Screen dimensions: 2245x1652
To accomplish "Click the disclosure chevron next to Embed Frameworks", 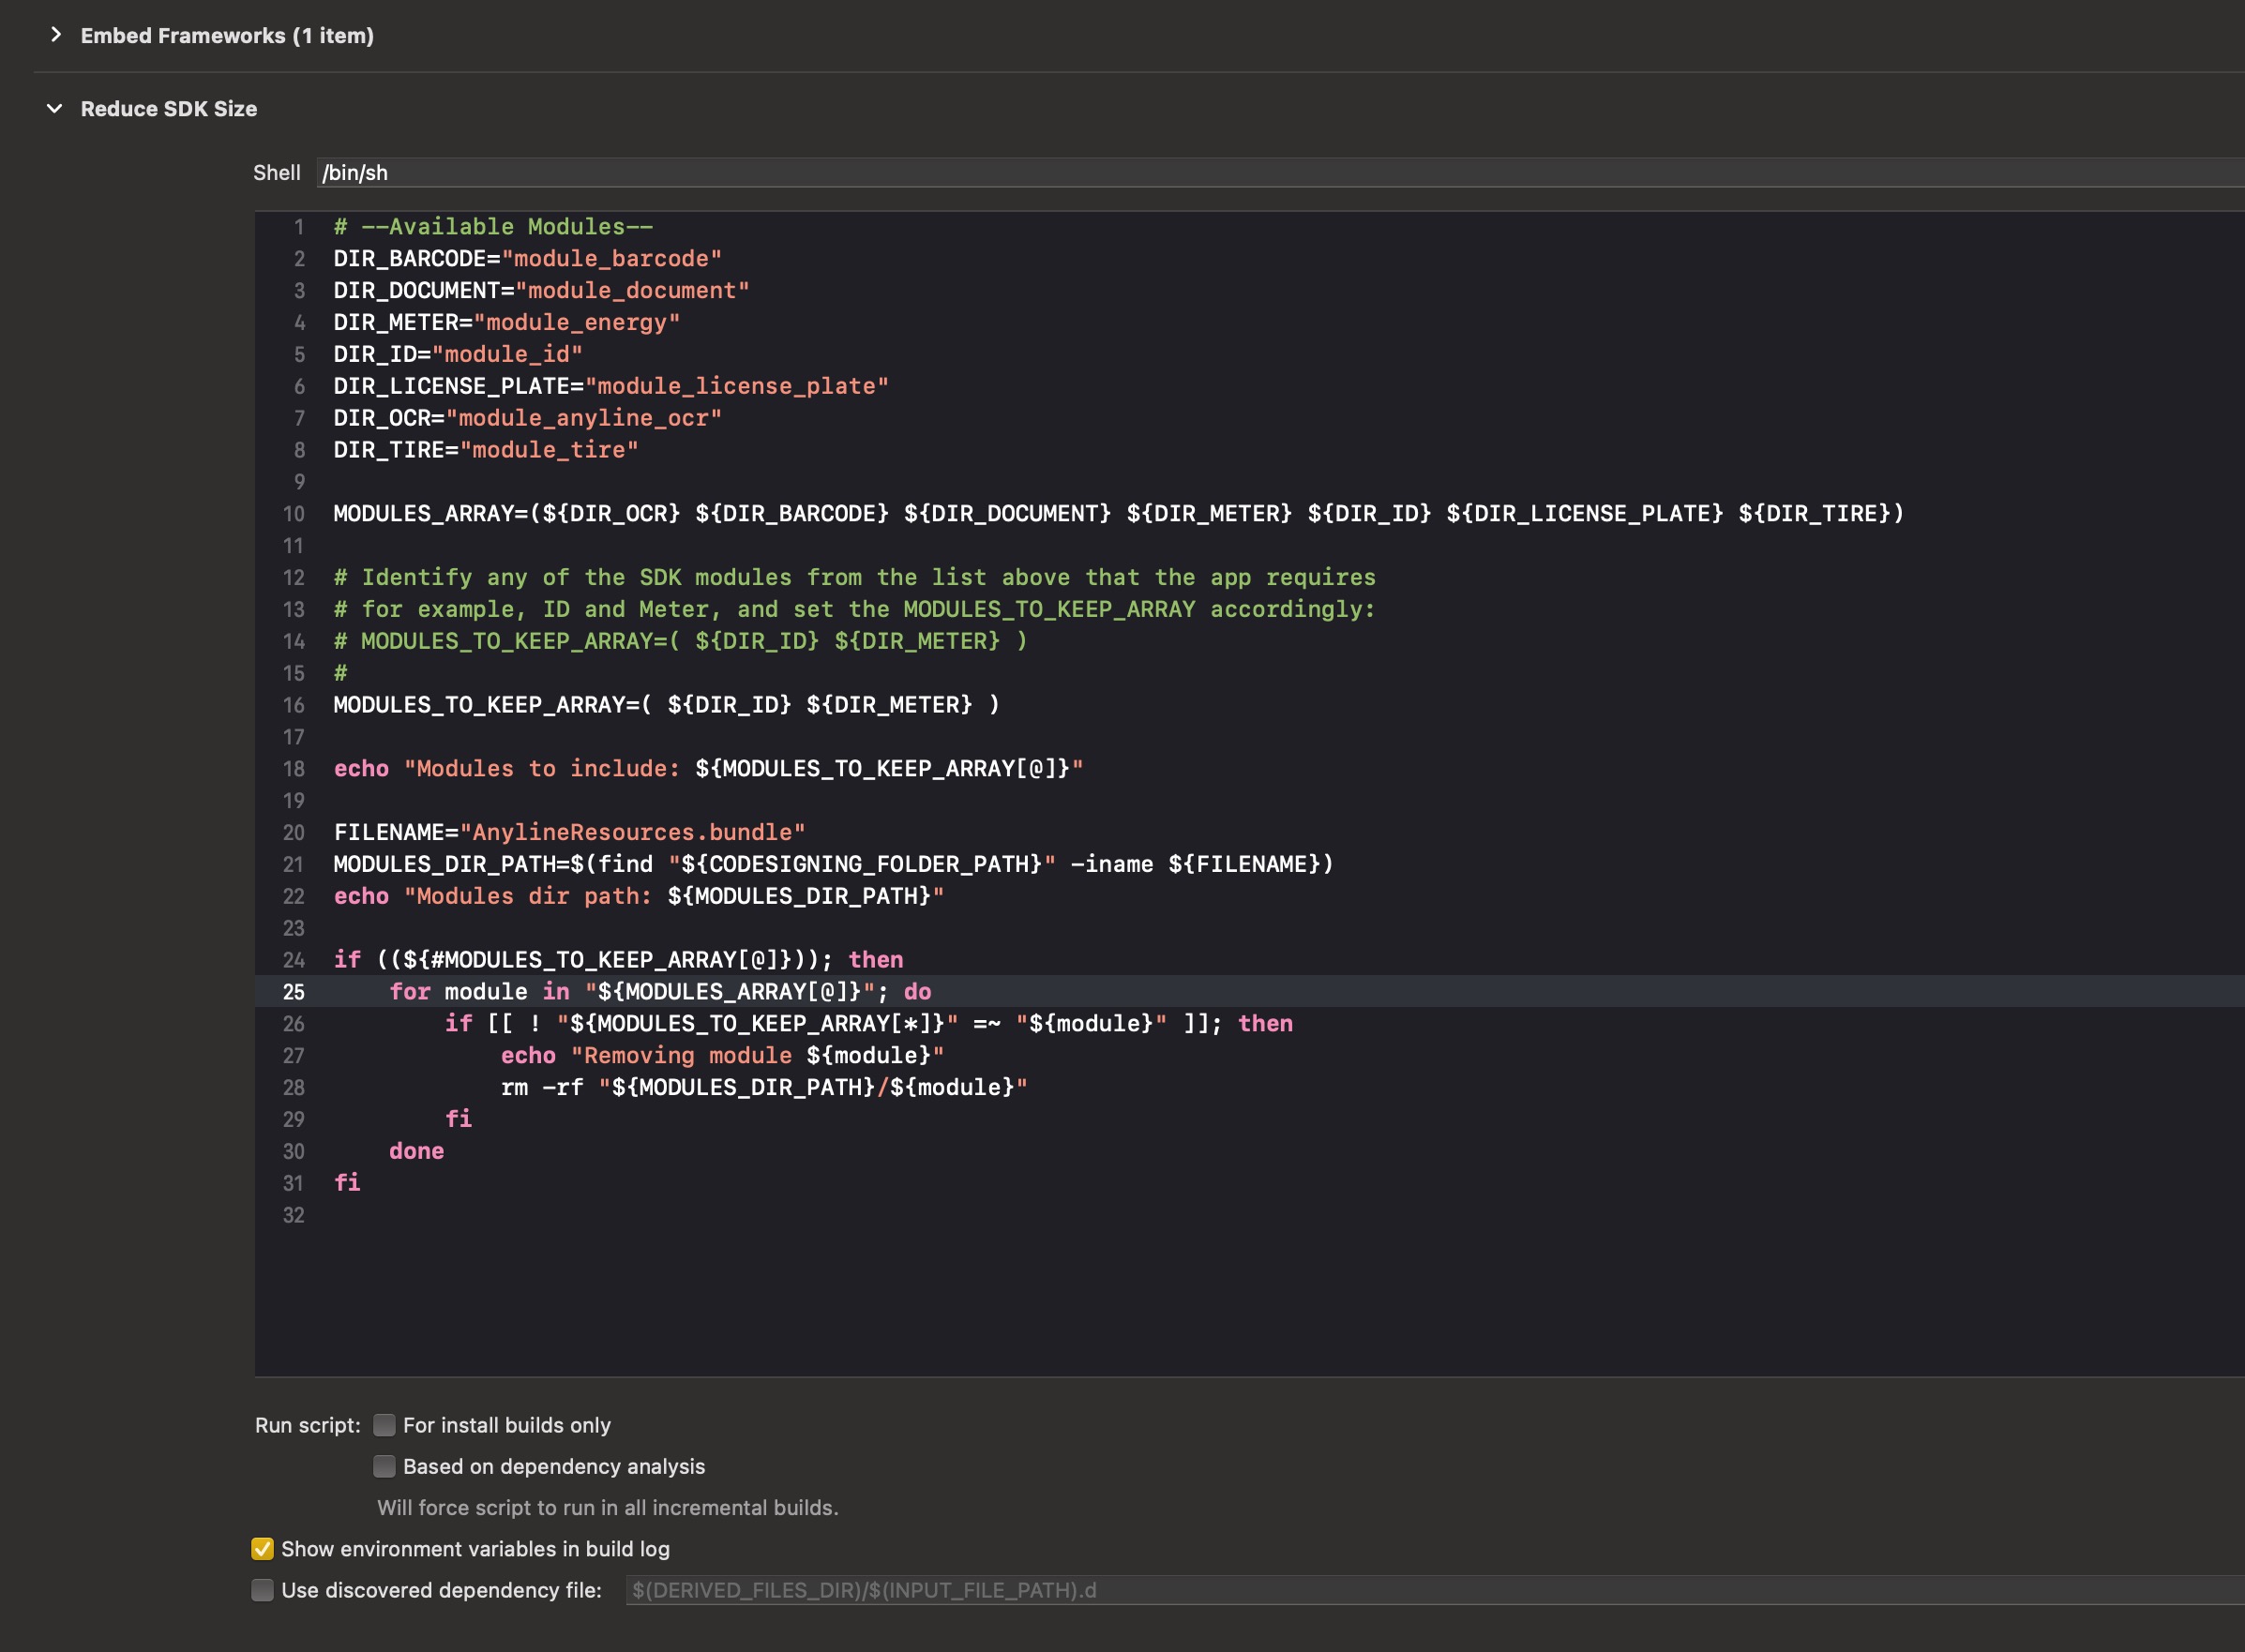I will (55, 36).
